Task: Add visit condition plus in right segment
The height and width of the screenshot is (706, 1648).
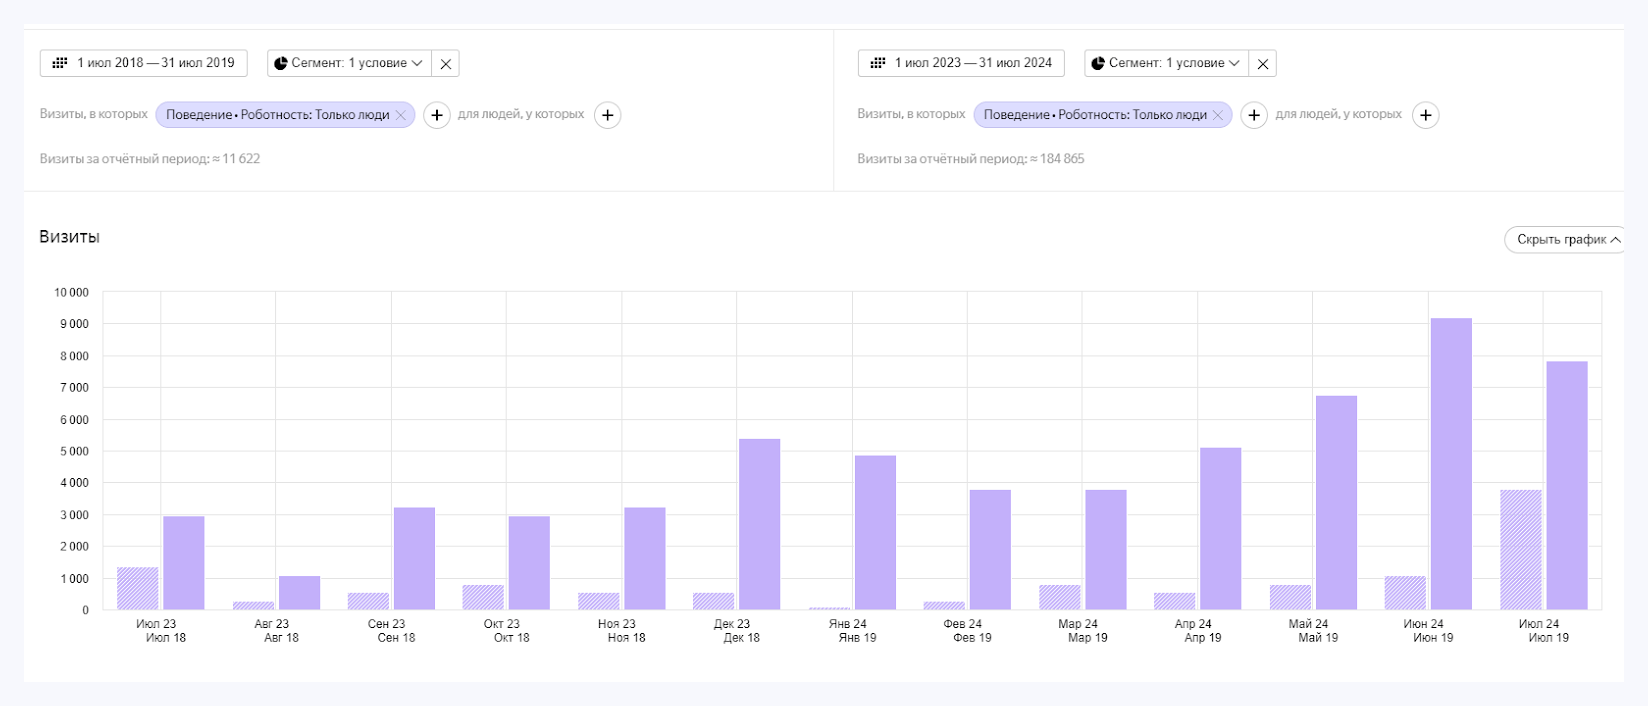Action: click(x=1254, y=115)
